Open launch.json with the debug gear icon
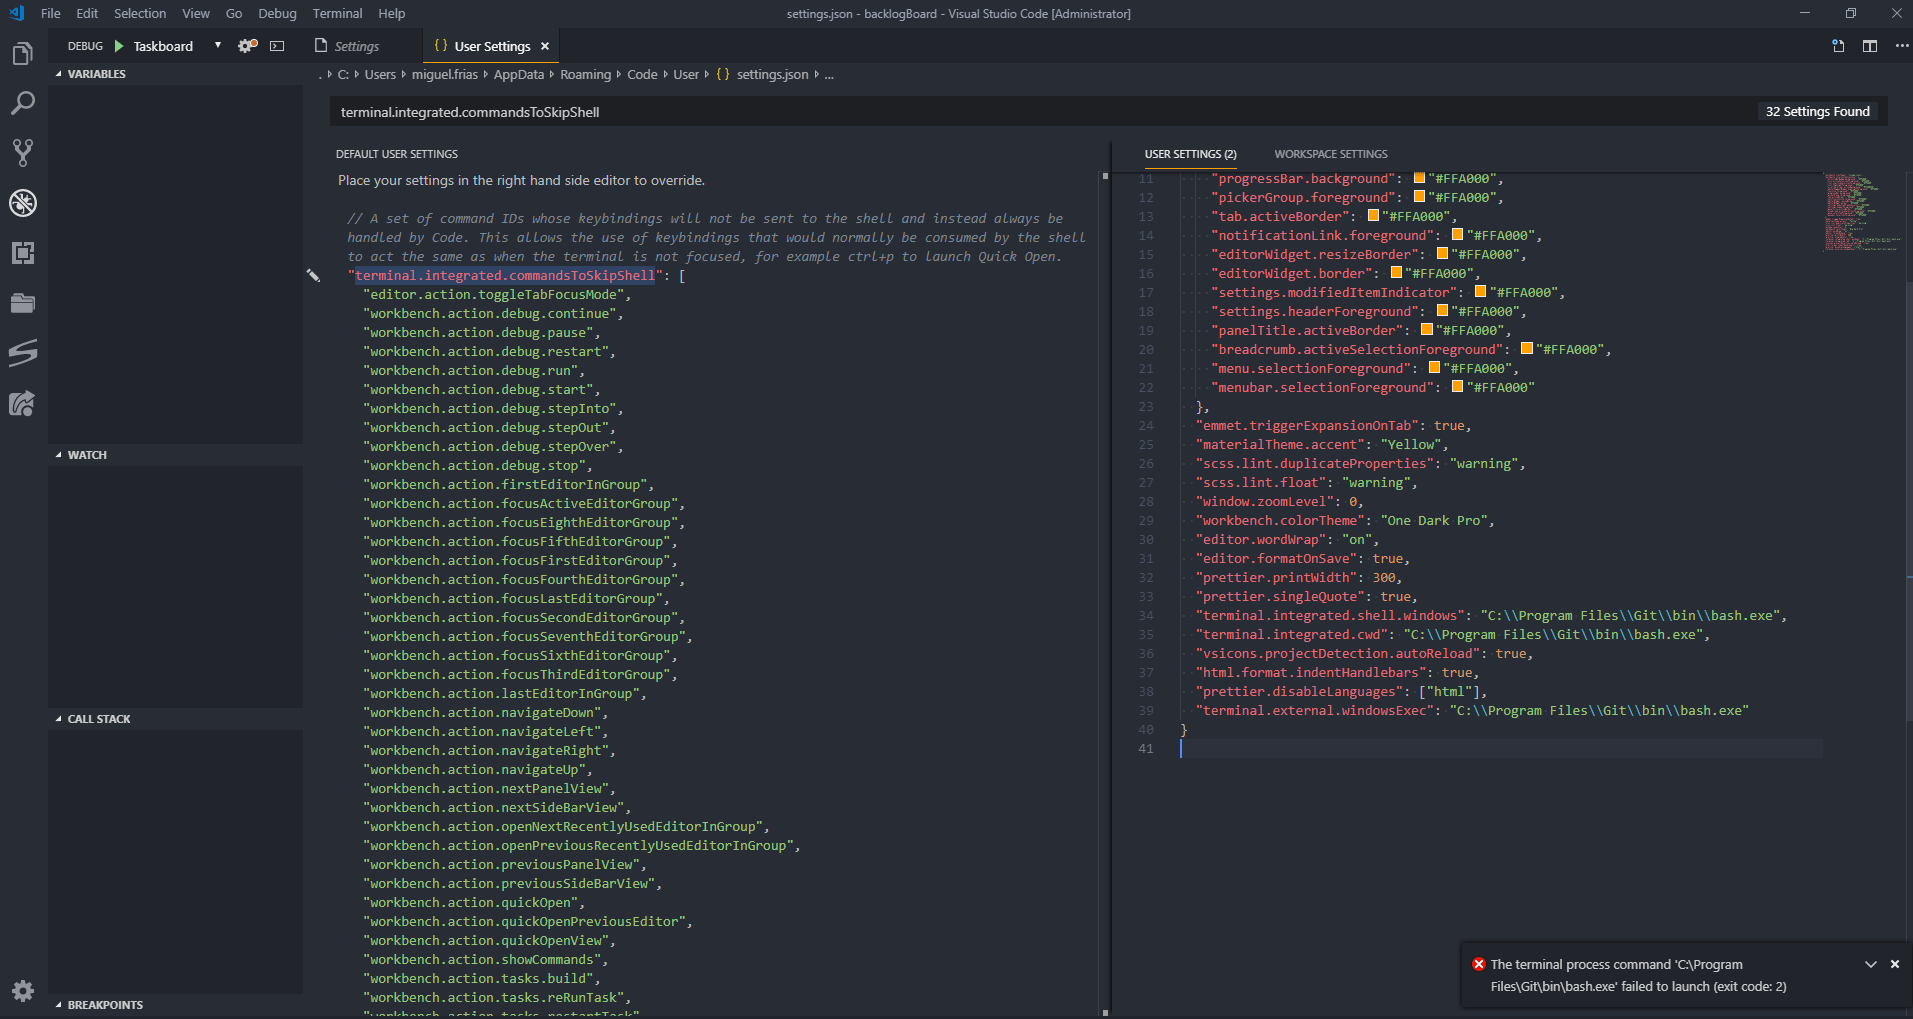Viewport: 1913px width, 1019px height. point(247,46)
